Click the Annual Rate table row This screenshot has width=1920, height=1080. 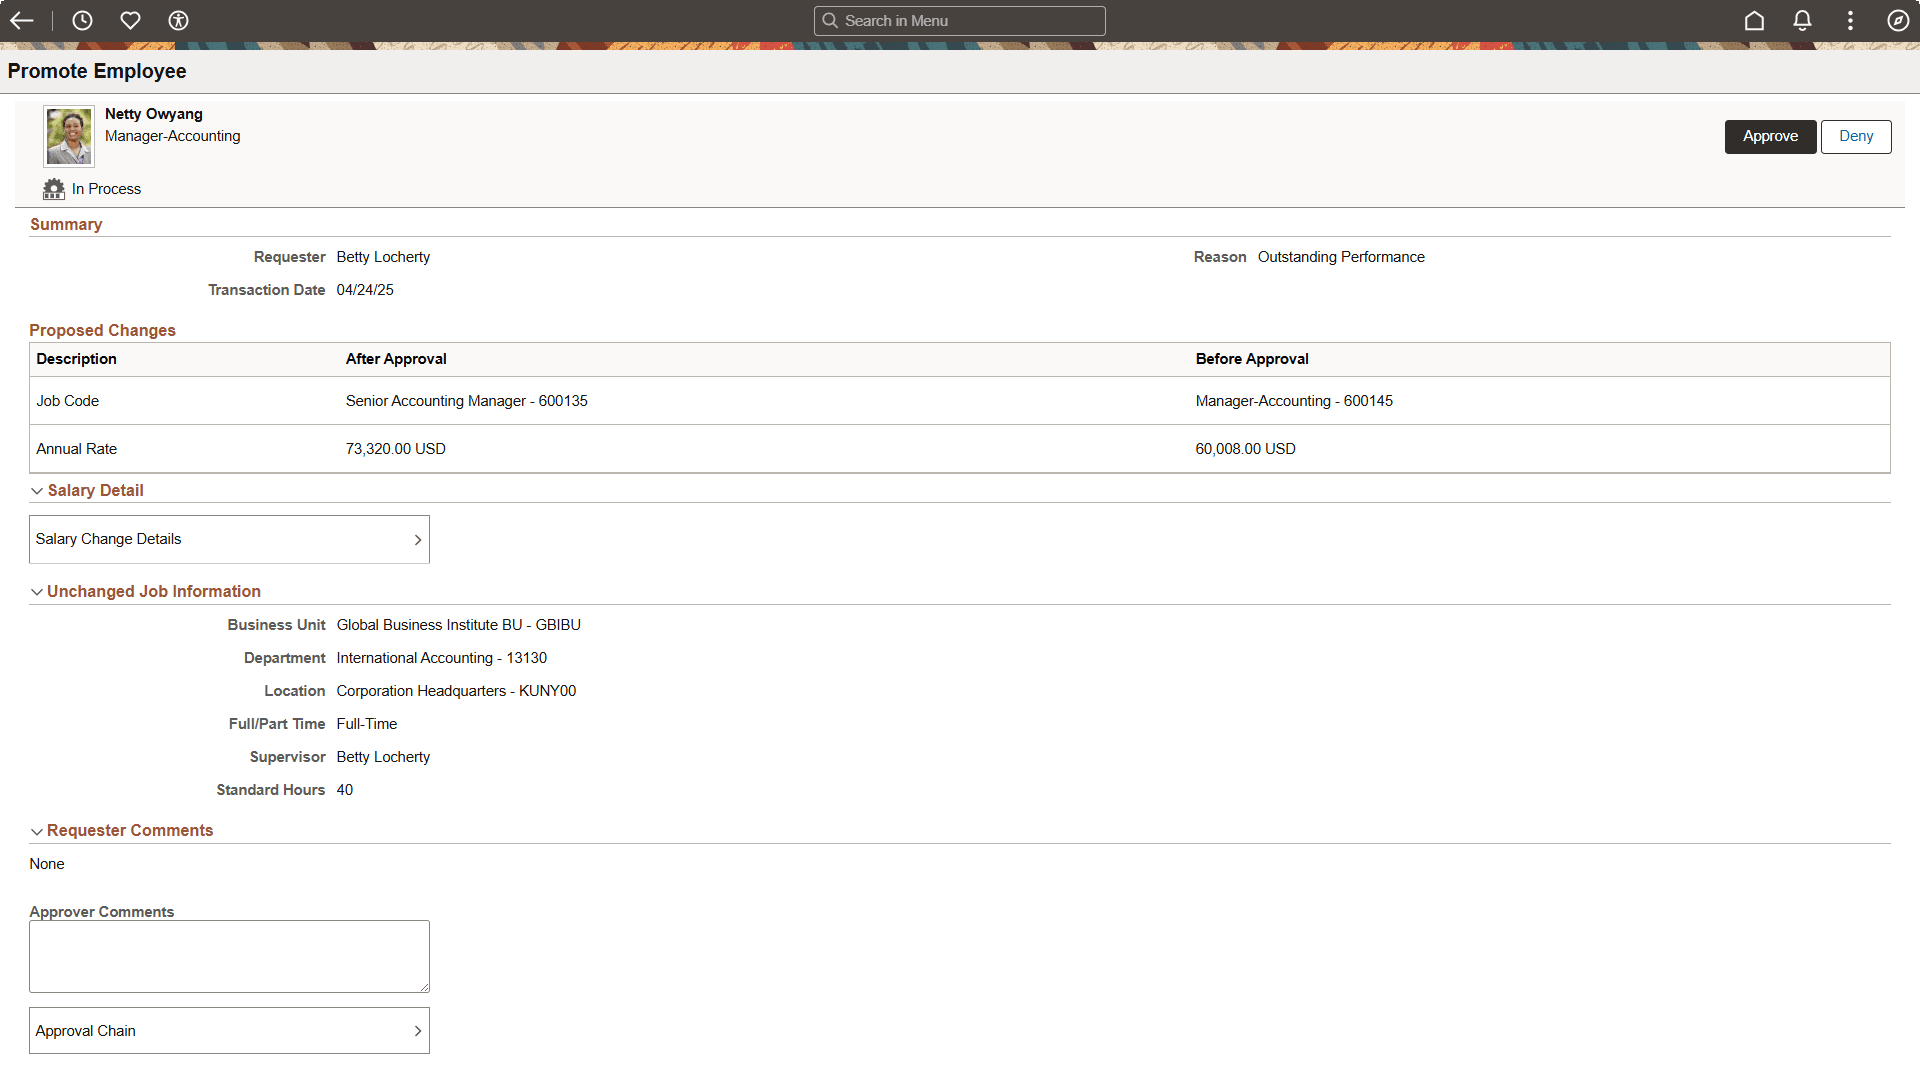click(959, 449)
